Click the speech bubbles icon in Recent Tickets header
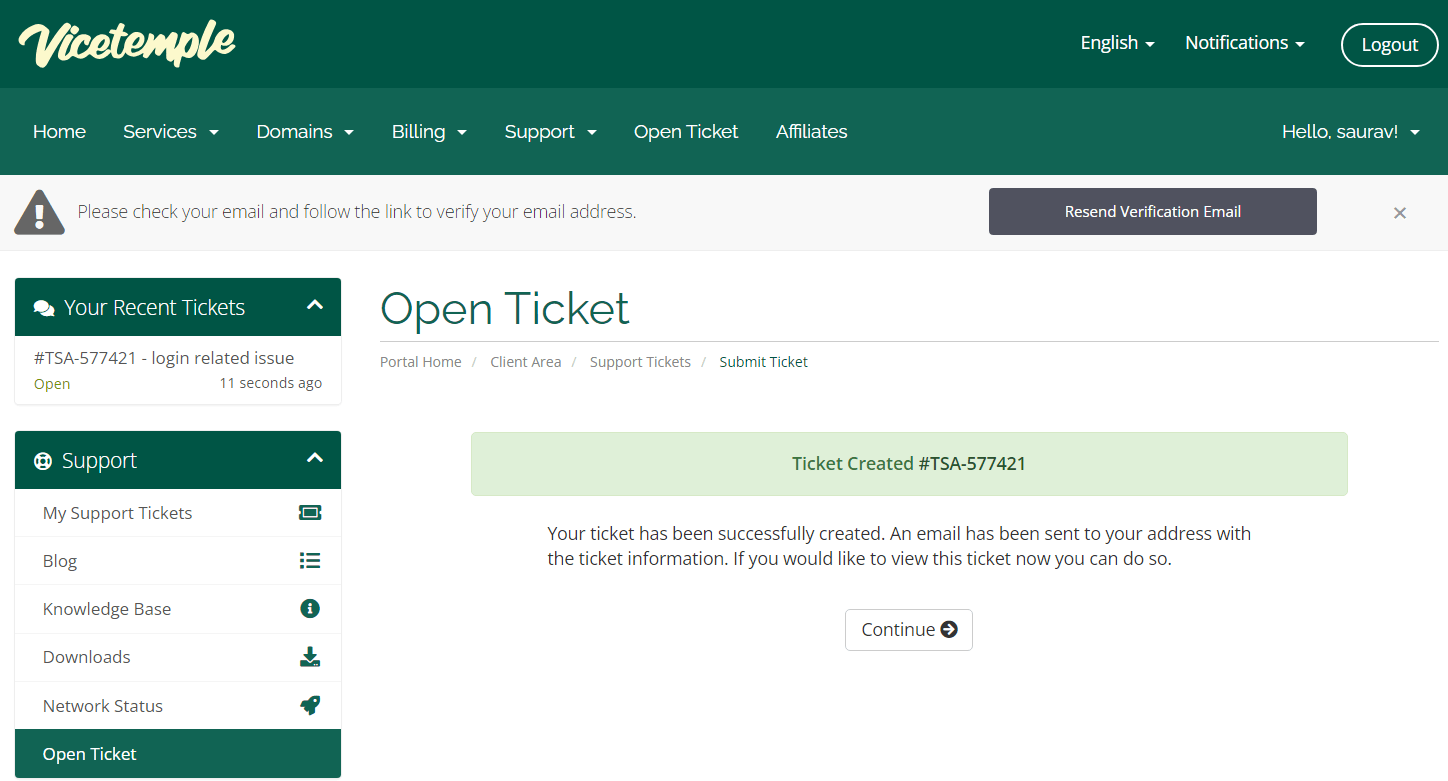The width and height of the screenshot is (1448, 781). (44, 308)
